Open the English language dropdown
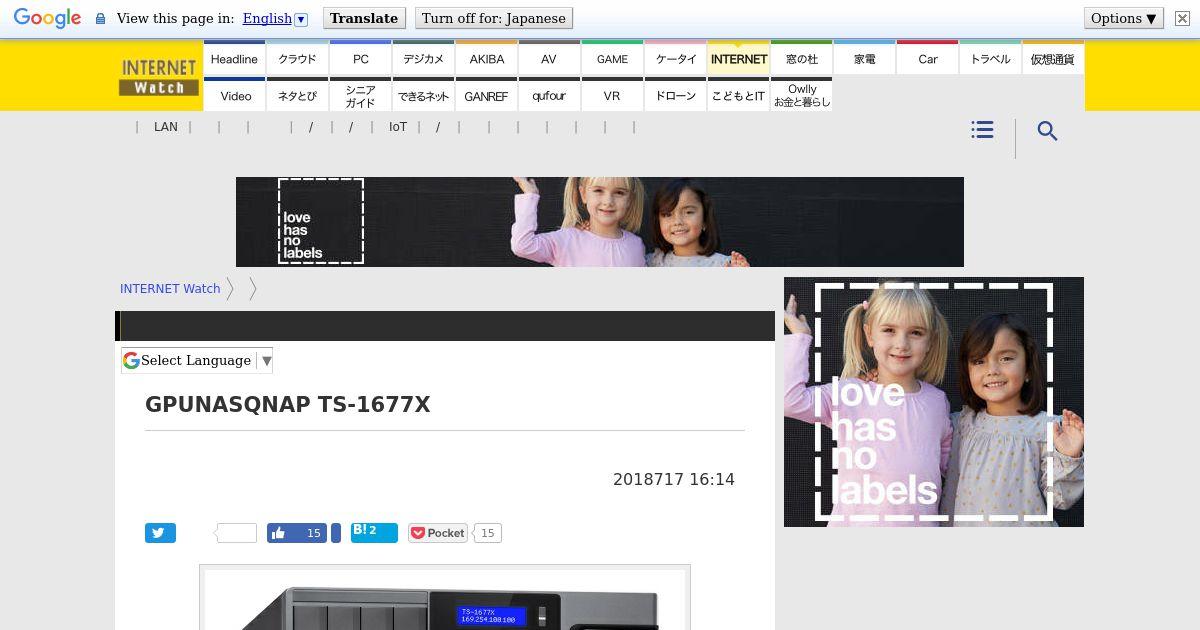Image resolution: width=1200 pixels, height=630 pixels. (x=275, y=18)
